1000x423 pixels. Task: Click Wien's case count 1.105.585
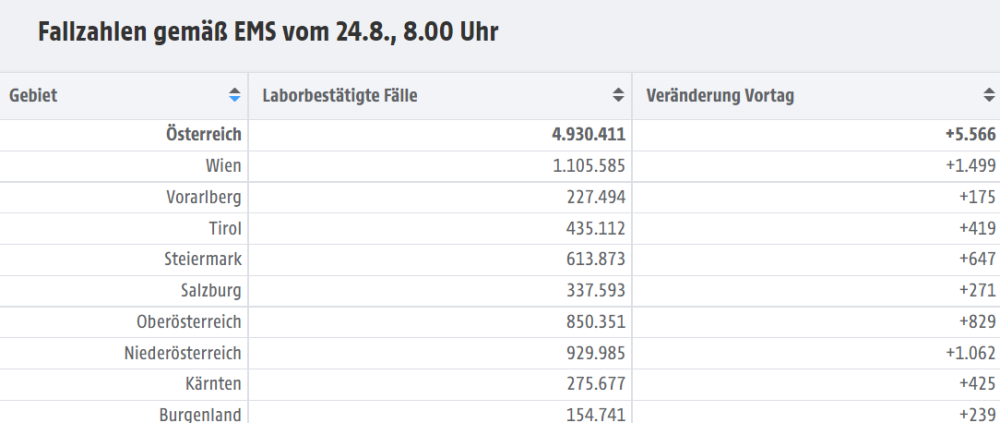coord(589,166)
